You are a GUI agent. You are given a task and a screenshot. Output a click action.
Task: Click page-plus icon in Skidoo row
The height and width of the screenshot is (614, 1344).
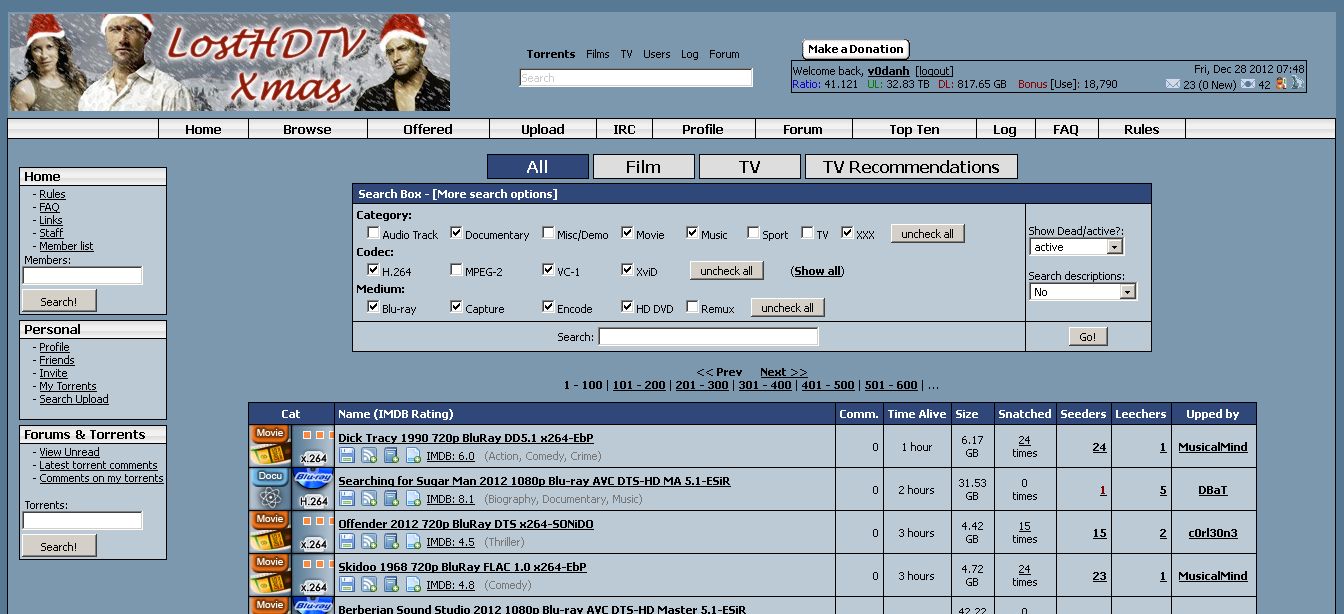click(x=413, y=585)
